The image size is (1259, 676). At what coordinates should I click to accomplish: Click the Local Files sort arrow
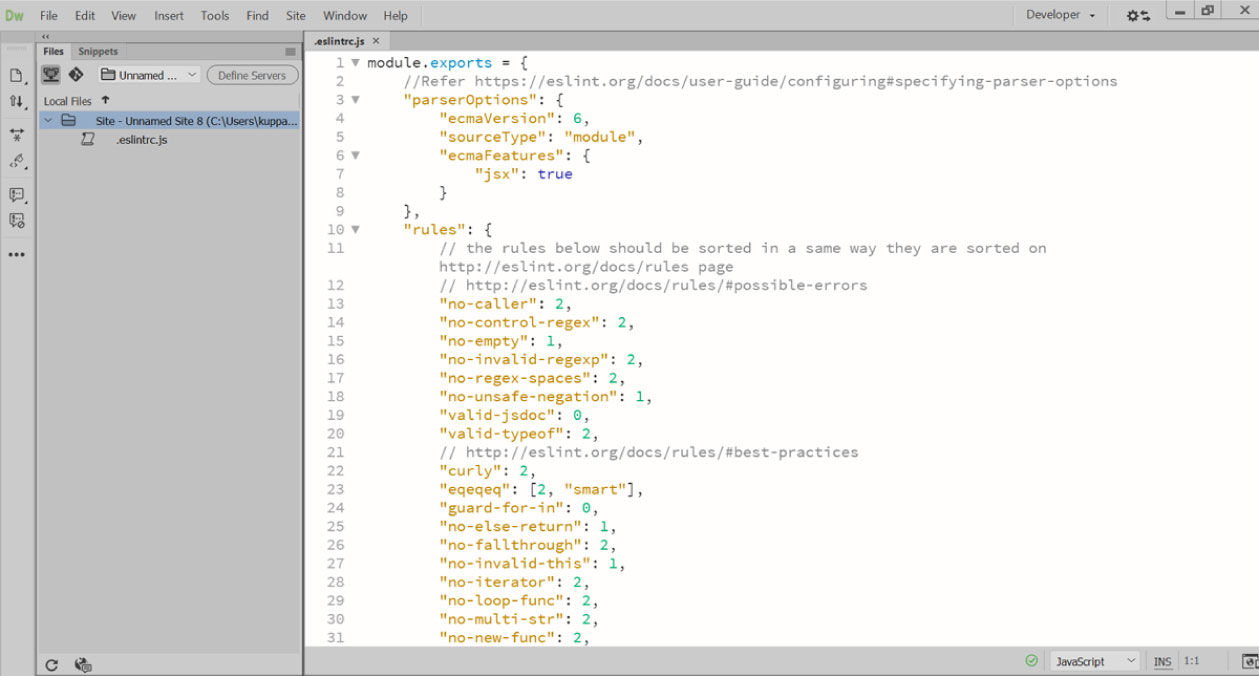point(105,100)
